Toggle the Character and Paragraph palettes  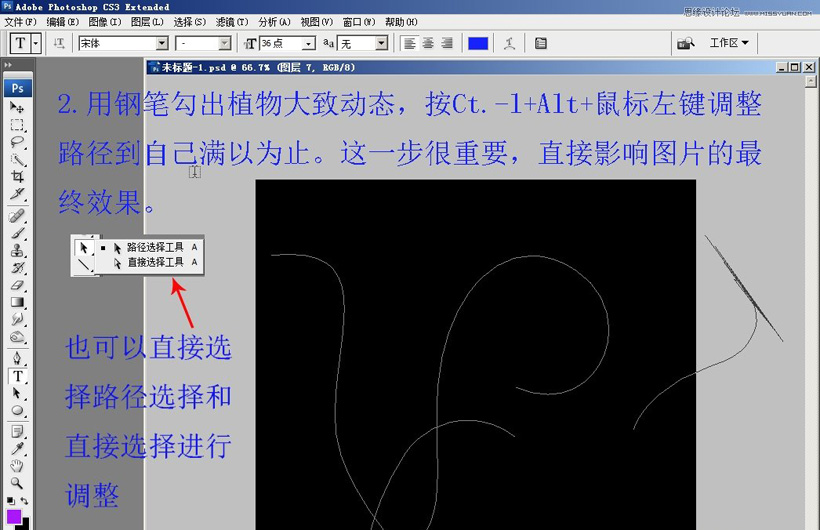pos(541,43)
